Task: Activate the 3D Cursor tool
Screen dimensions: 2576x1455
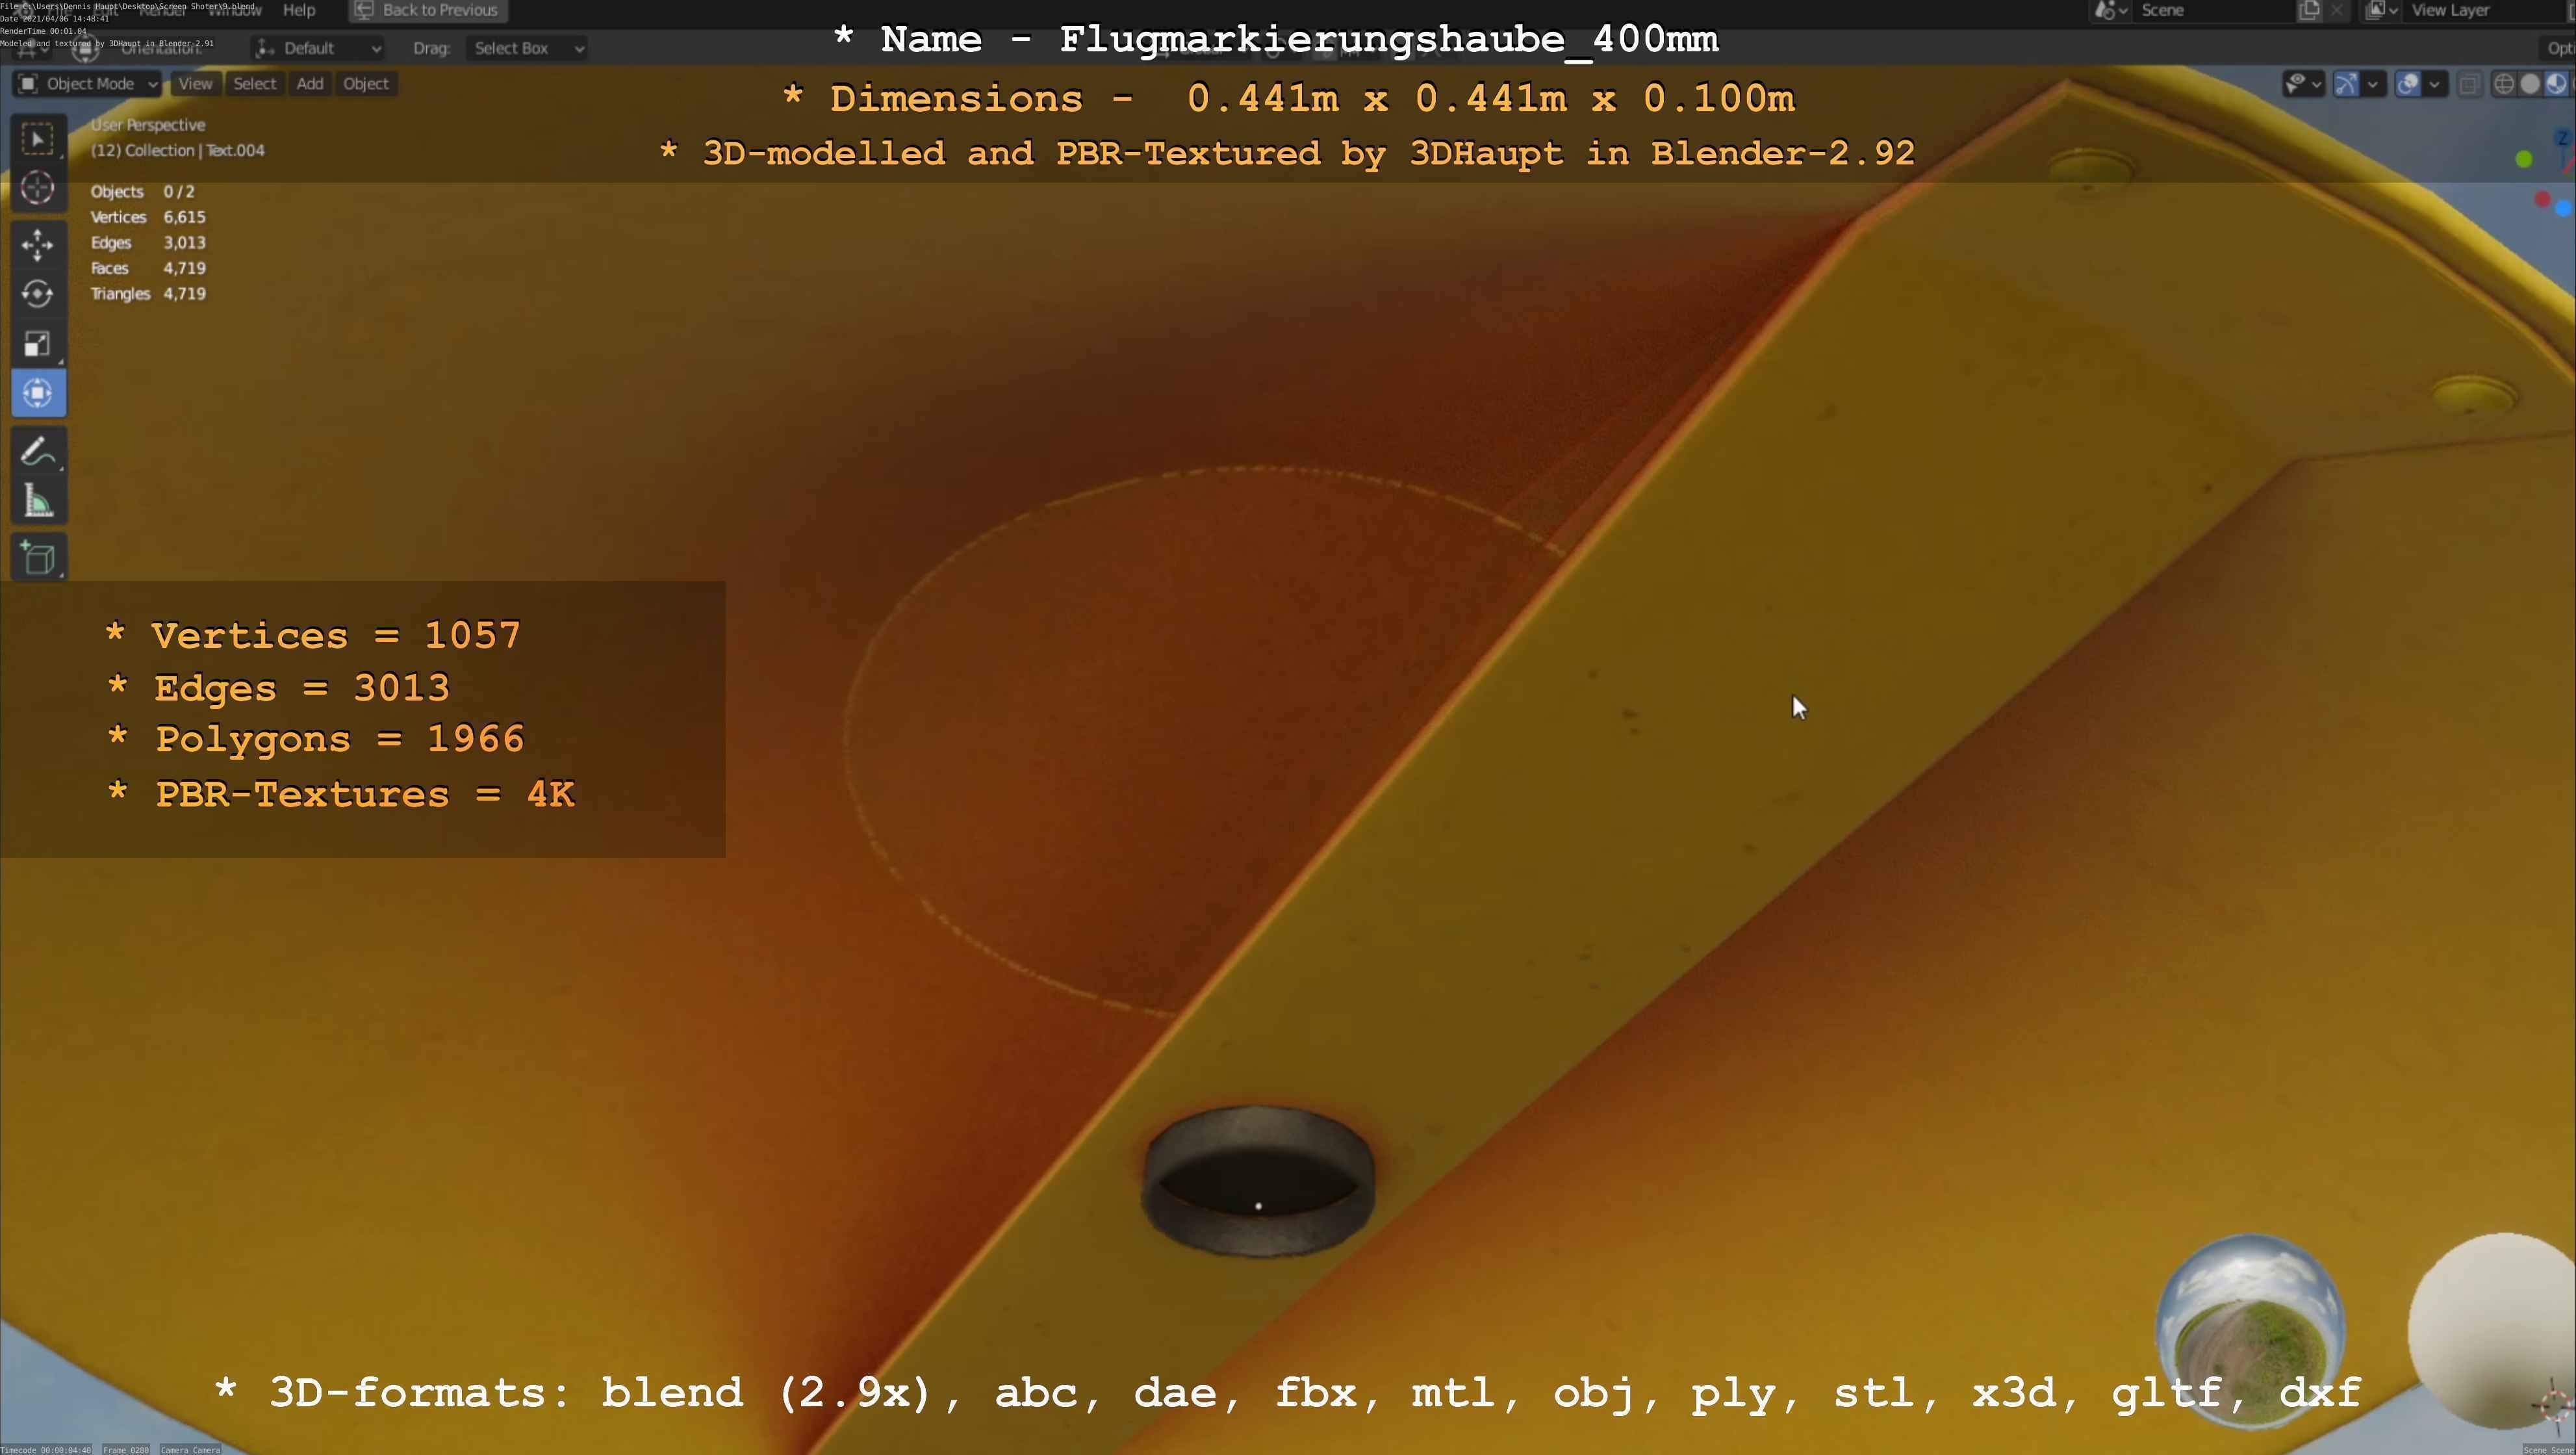Action: [x=38, y=188]
